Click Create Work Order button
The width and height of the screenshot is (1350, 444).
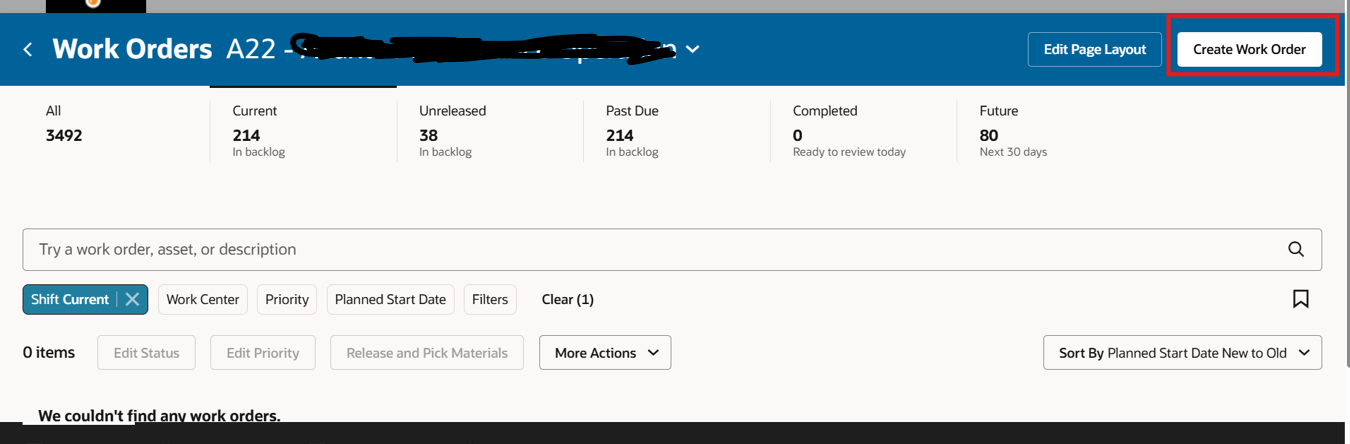pyautogui.click(x=1249, y=49)
